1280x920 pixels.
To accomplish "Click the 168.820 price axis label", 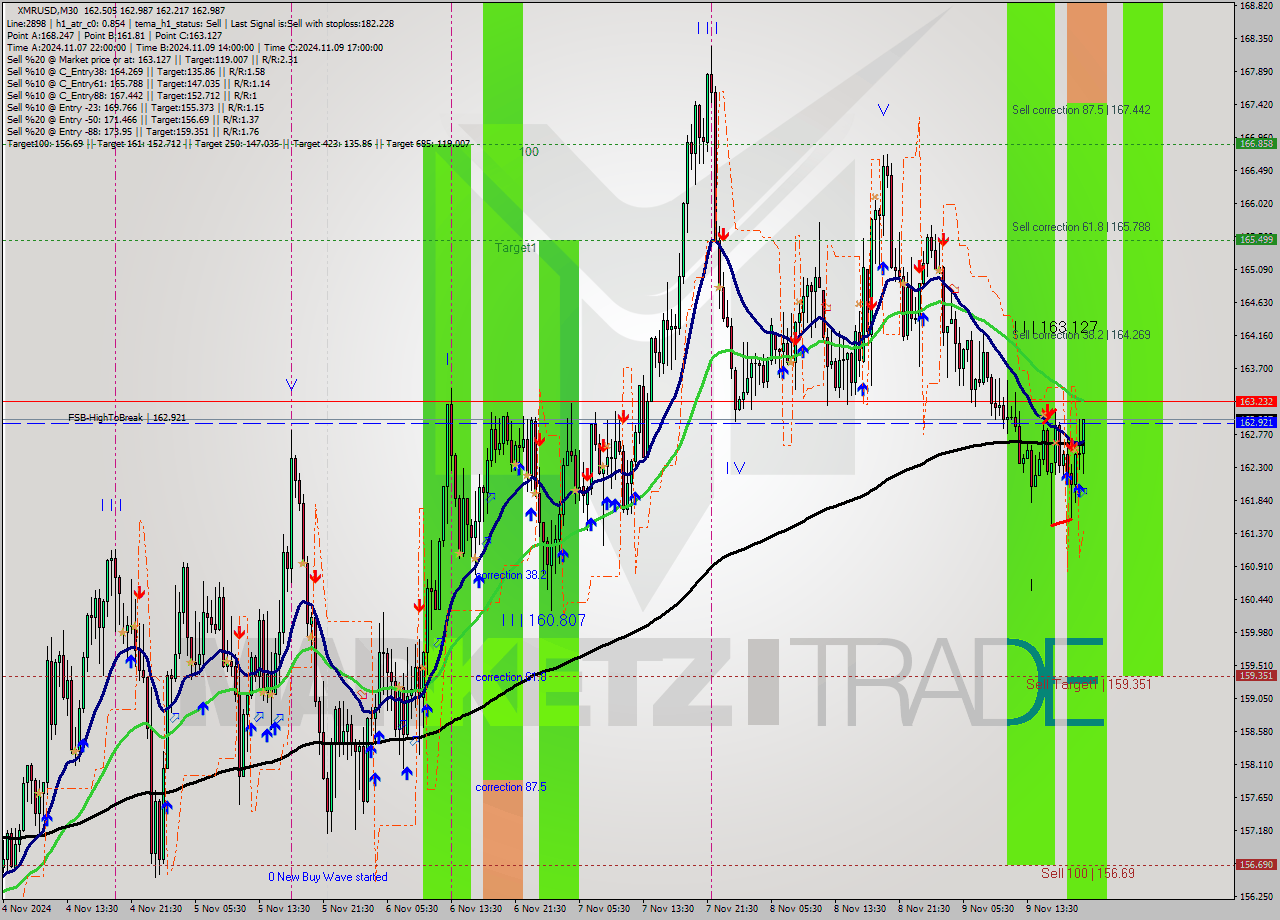I will coord(1256,6).
